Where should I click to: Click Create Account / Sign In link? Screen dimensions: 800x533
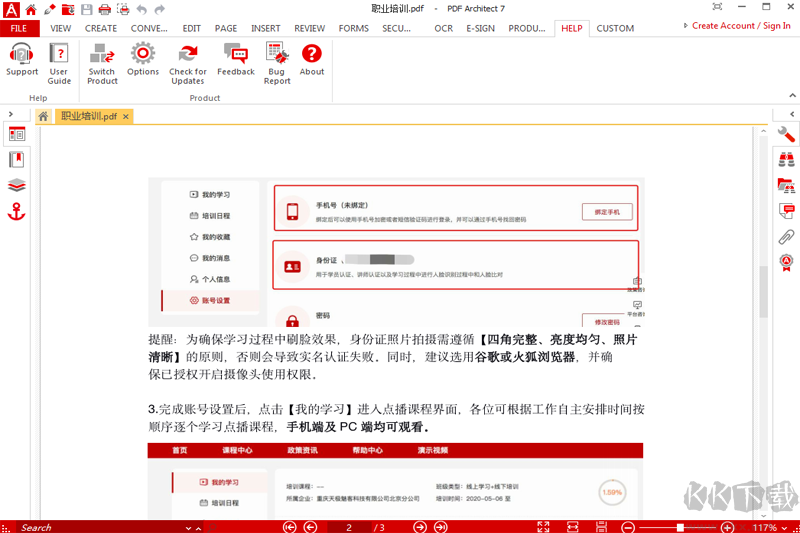741,26
